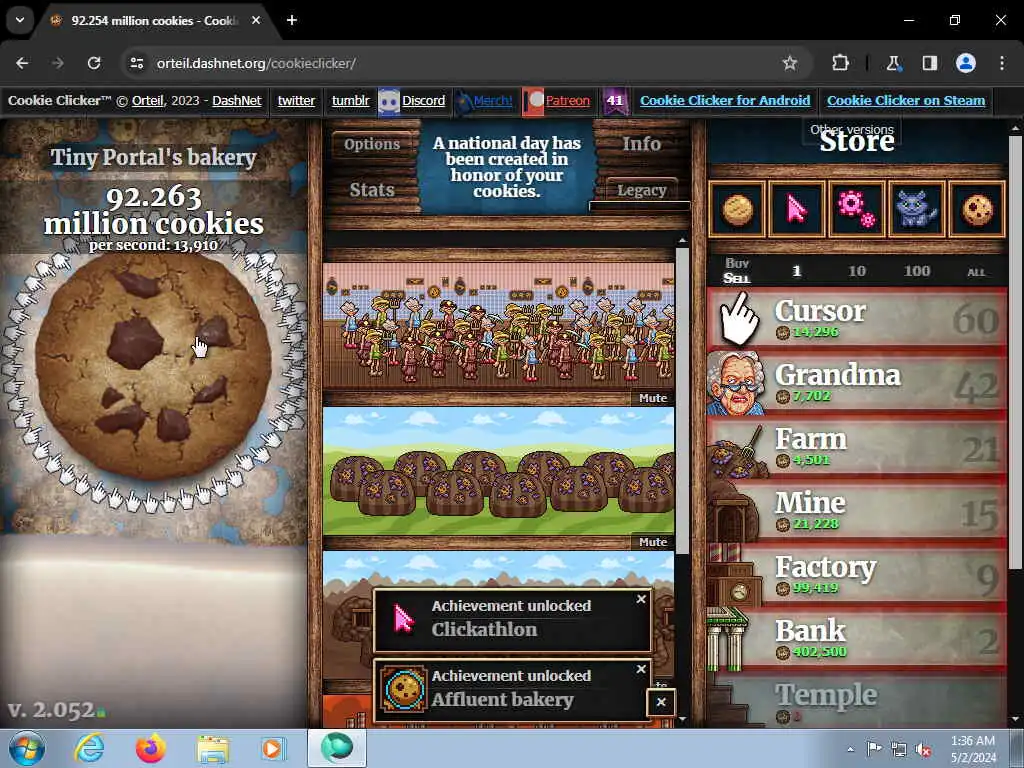Viewport: 1024px width, 768px height.
Task: Open Cookie Clicker for Android link
Action: point(725,101)
